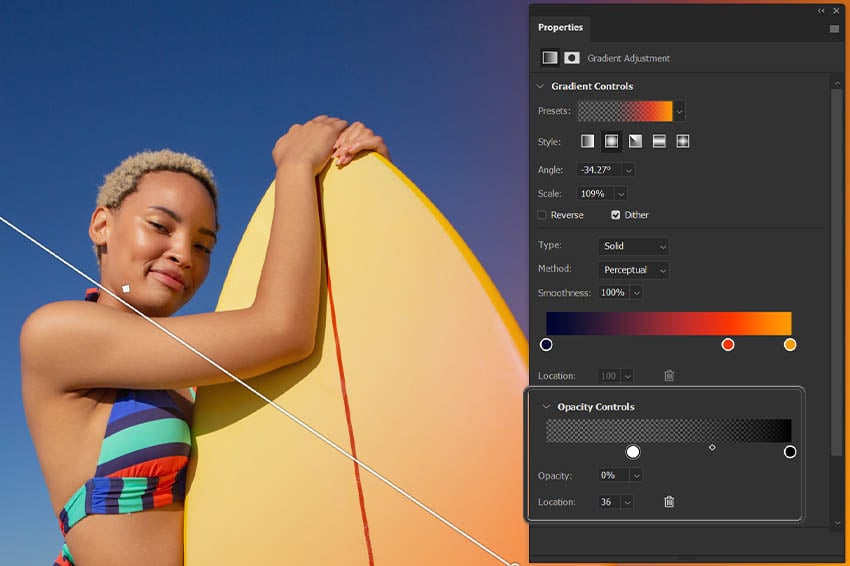Select the orange end color stop
850x566 pixels.
tap(790, 344)
